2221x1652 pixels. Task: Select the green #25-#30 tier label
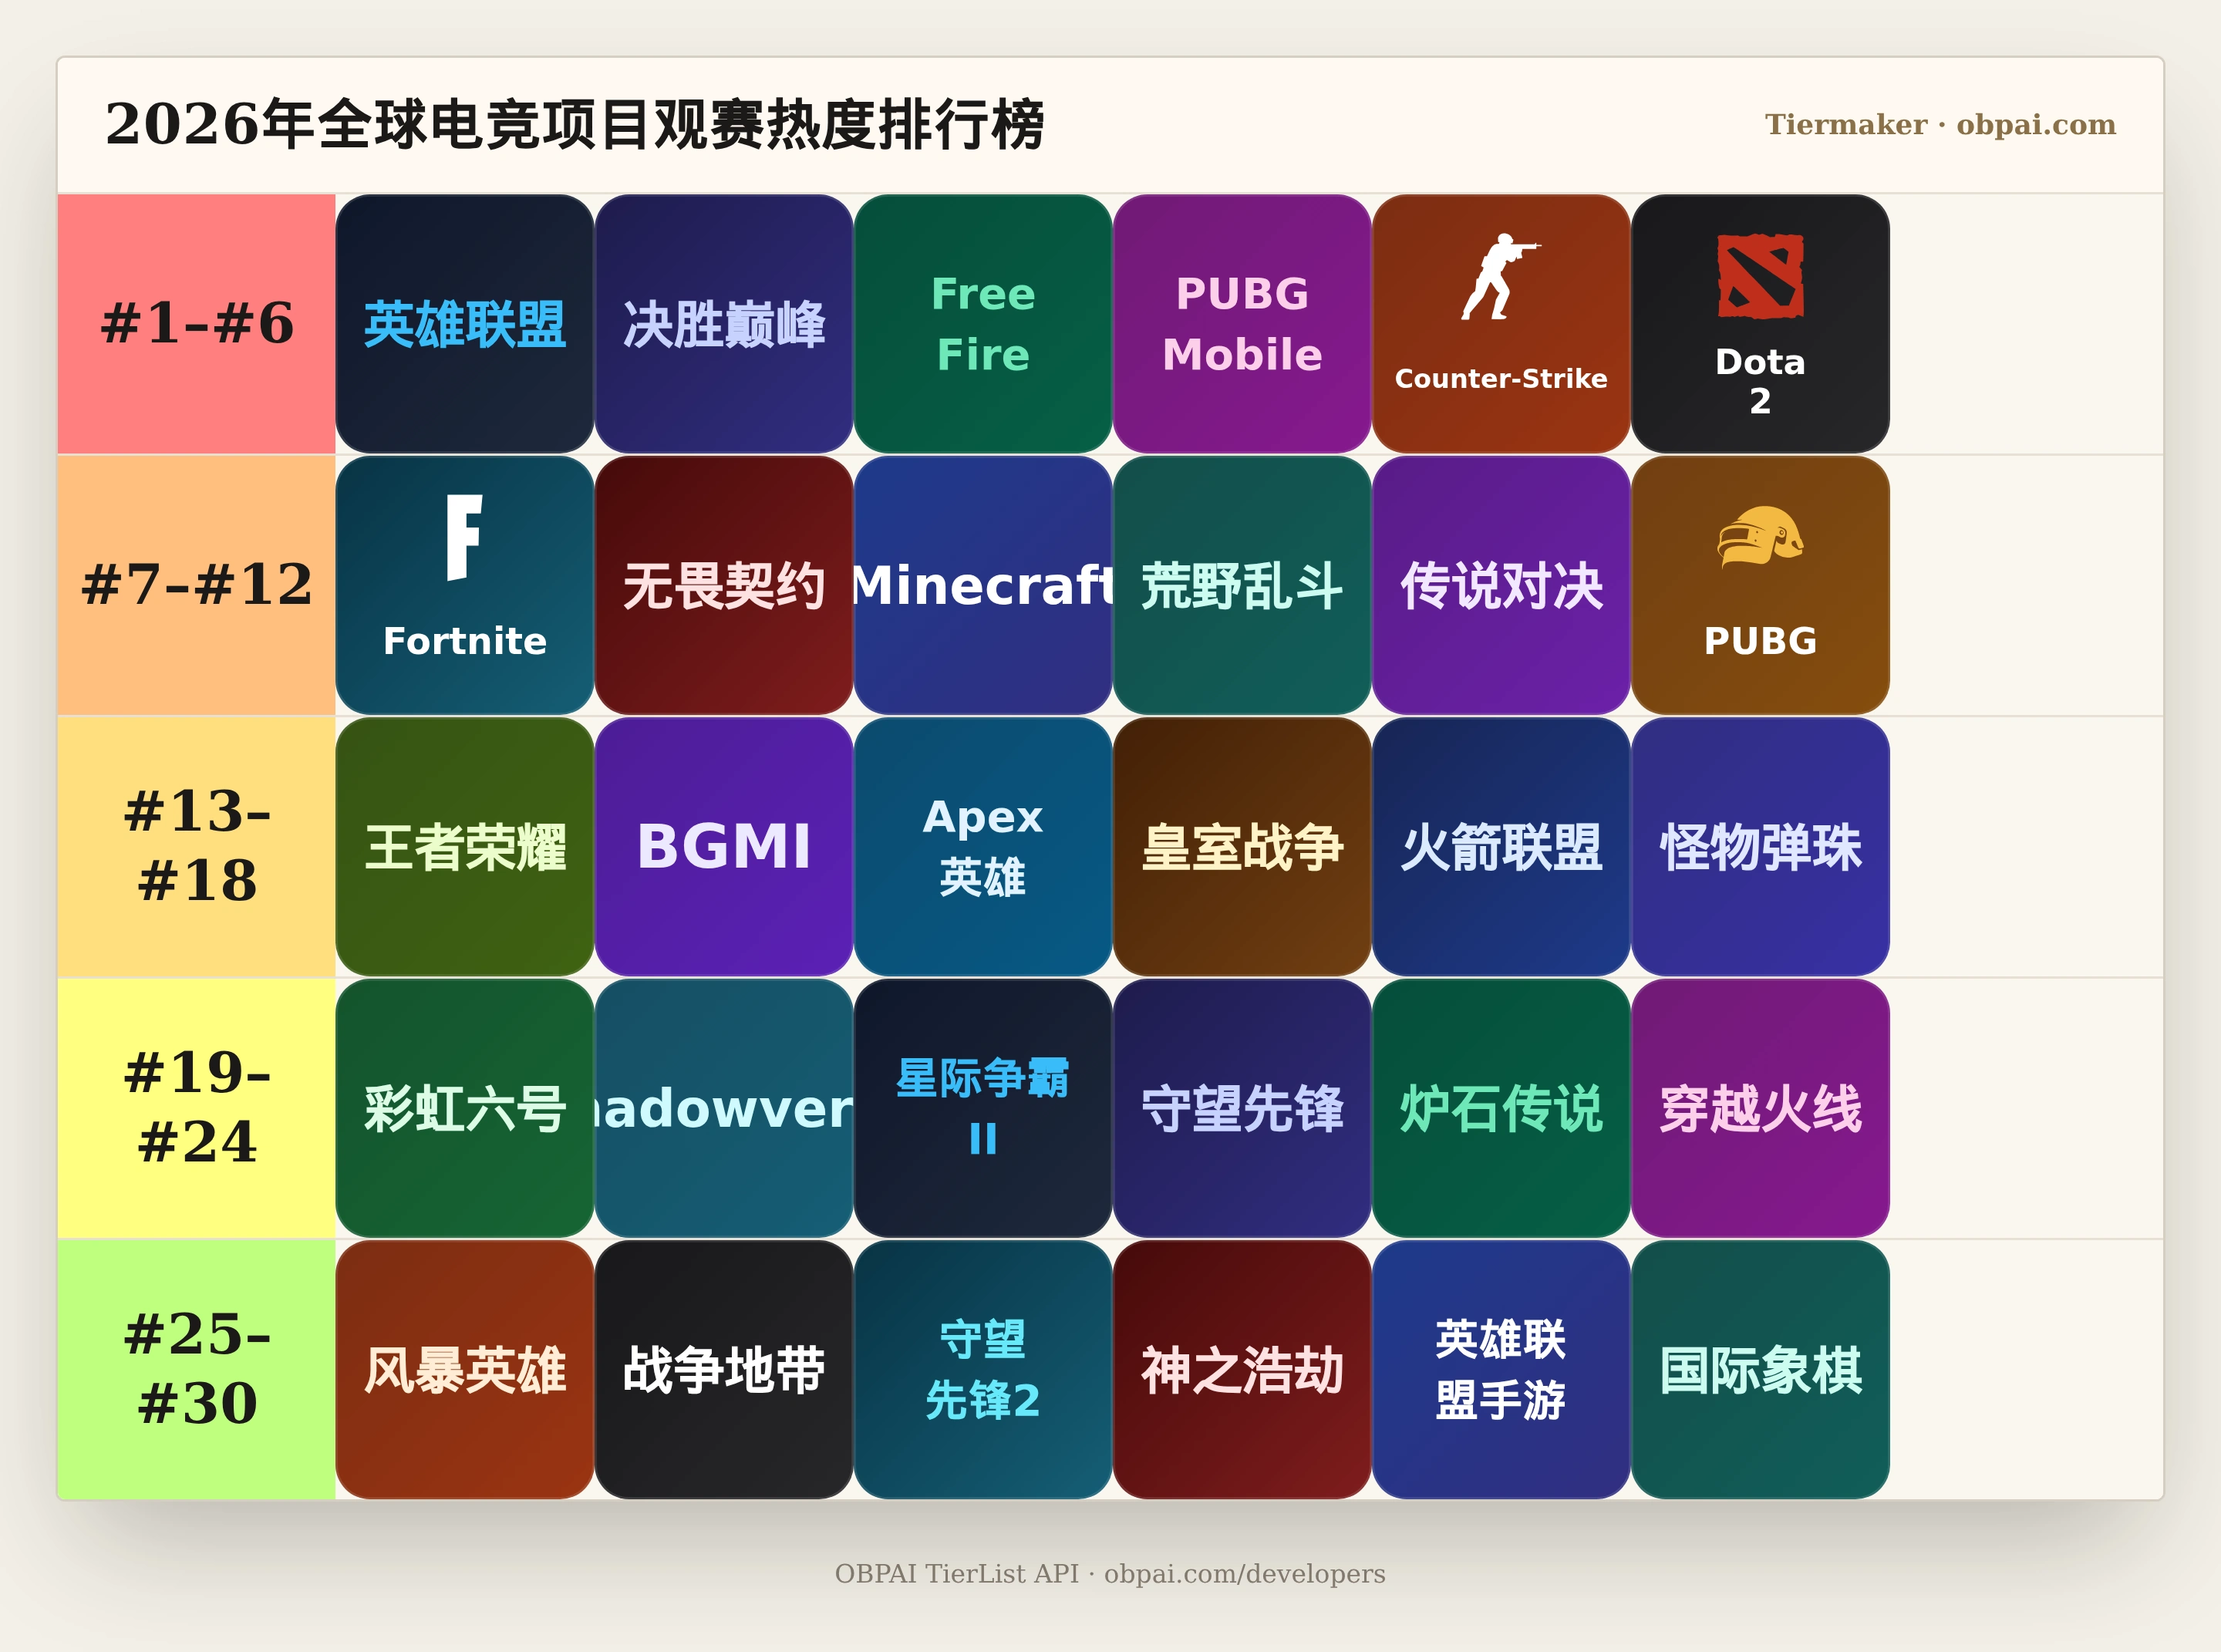(197, 1370)
